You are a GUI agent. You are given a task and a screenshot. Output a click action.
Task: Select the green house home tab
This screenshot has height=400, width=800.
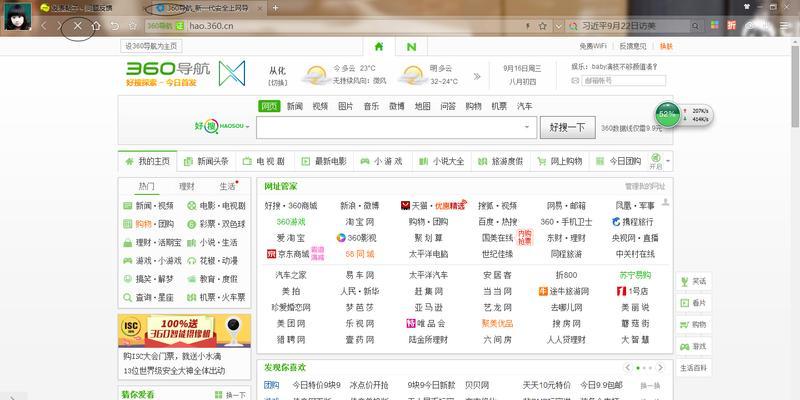pos(379,46)
